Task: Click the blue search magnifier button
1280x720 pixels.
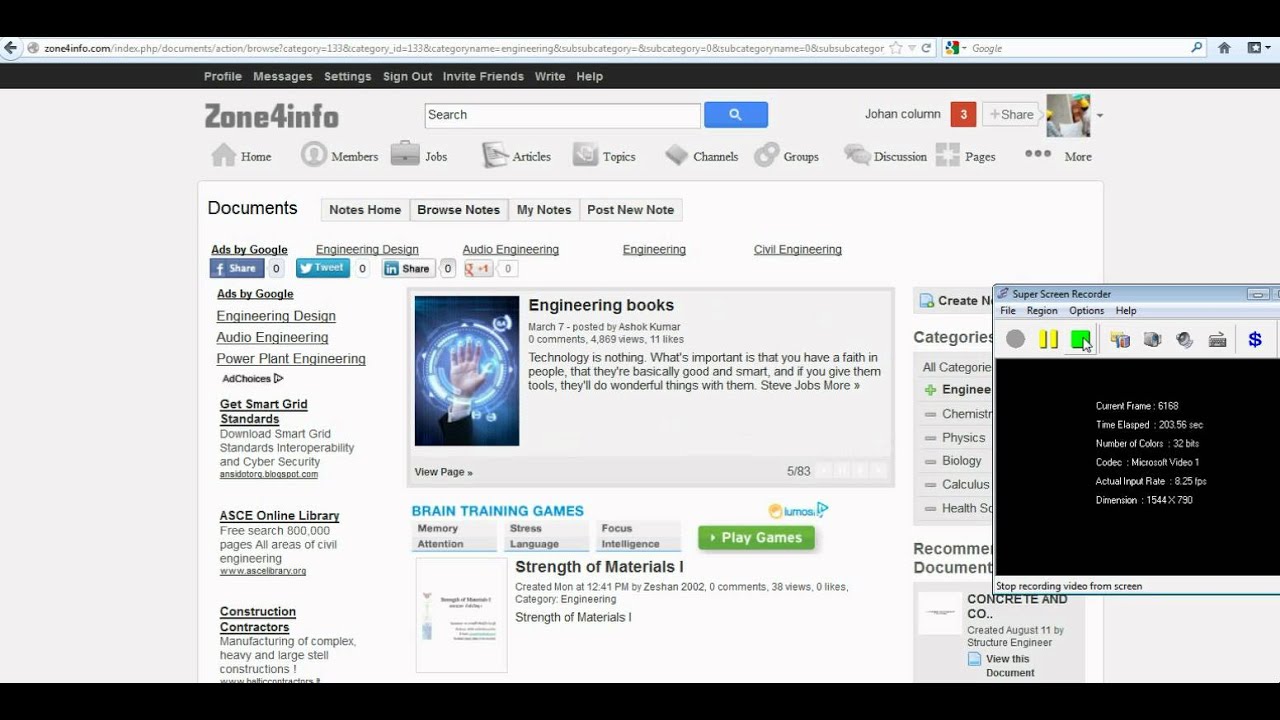Action: [736, 115]
